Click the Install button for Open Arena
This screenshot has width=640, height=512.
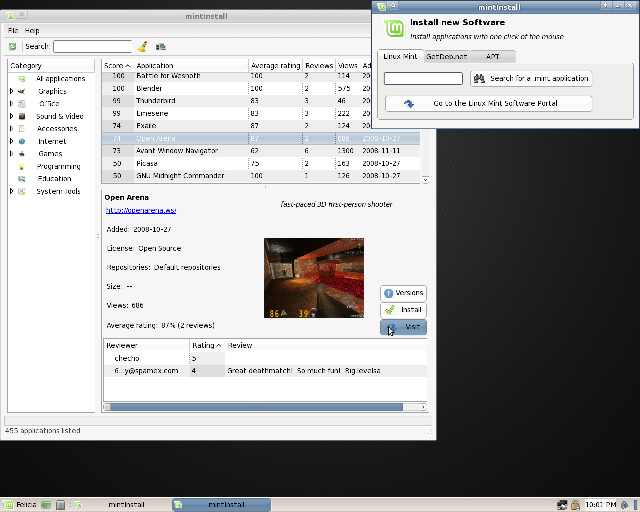(x=404, y=310)
